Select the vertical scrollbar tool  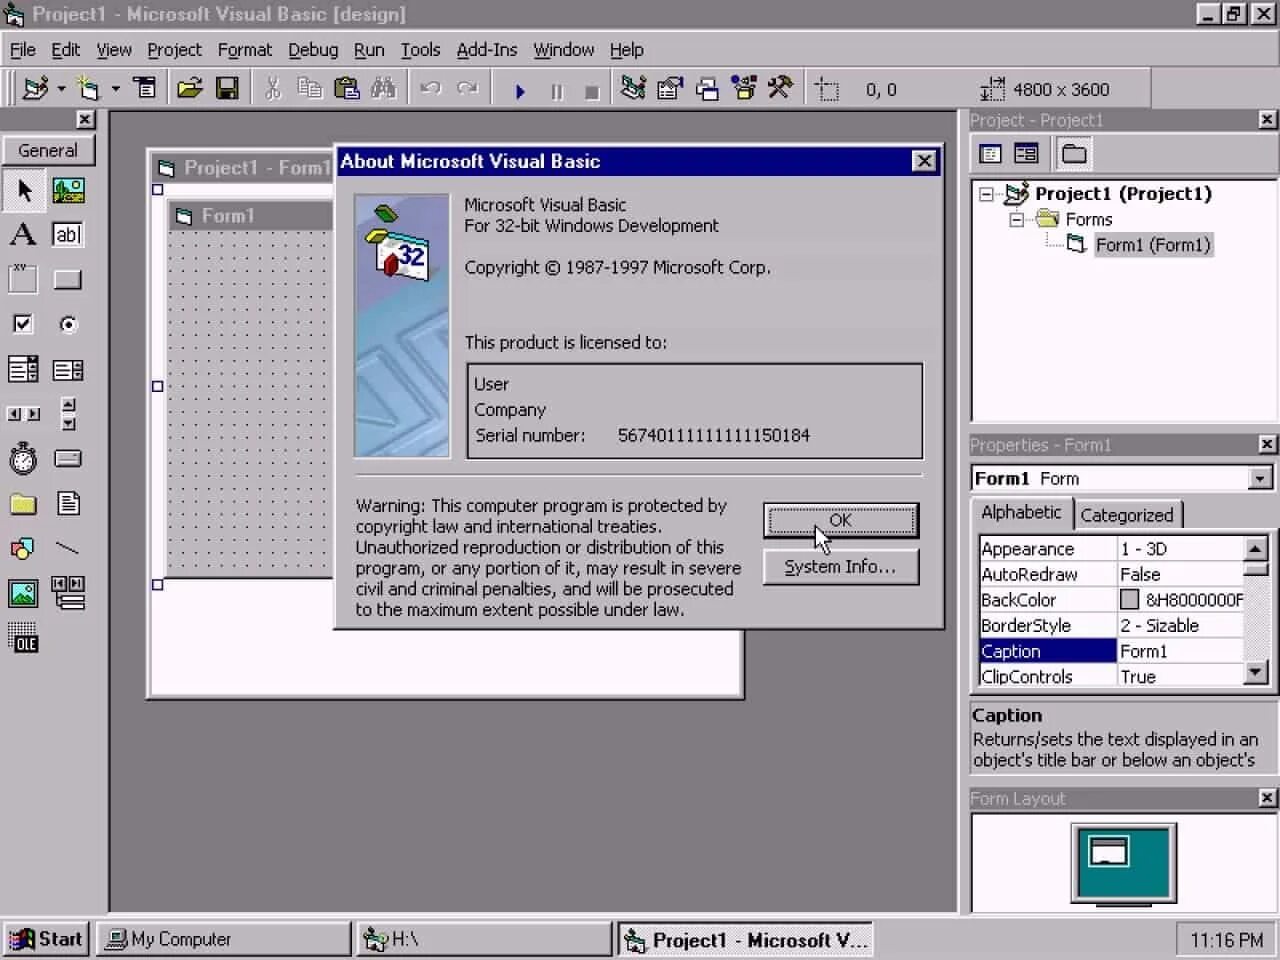(x=68, y=414)
